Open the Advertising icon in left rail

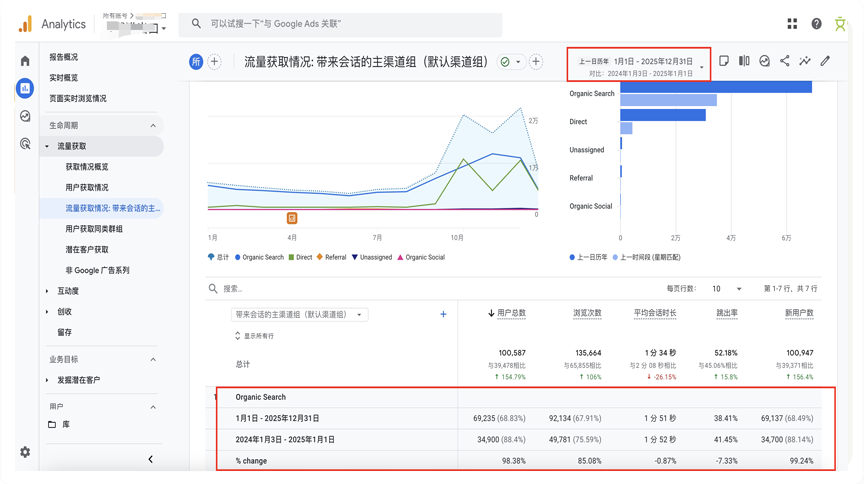click(25, 144)
